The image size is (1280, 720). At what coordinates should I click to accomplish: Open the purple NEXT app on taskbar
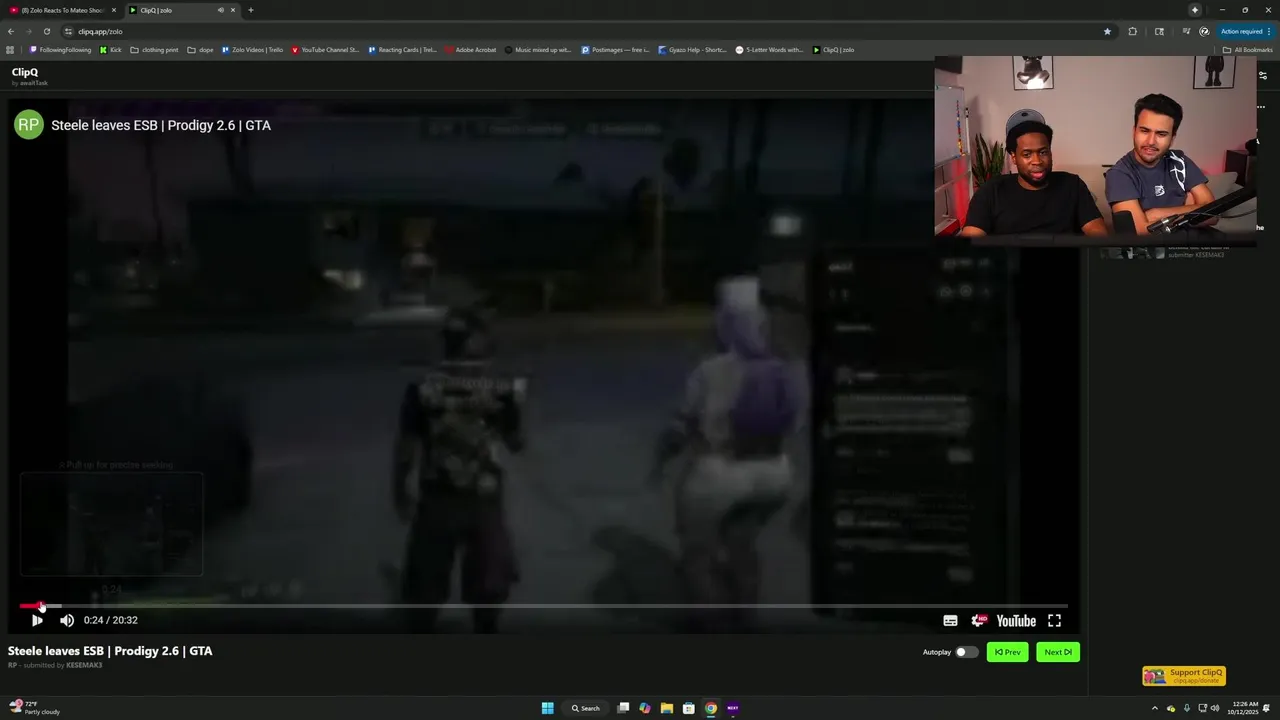[733, 708]
